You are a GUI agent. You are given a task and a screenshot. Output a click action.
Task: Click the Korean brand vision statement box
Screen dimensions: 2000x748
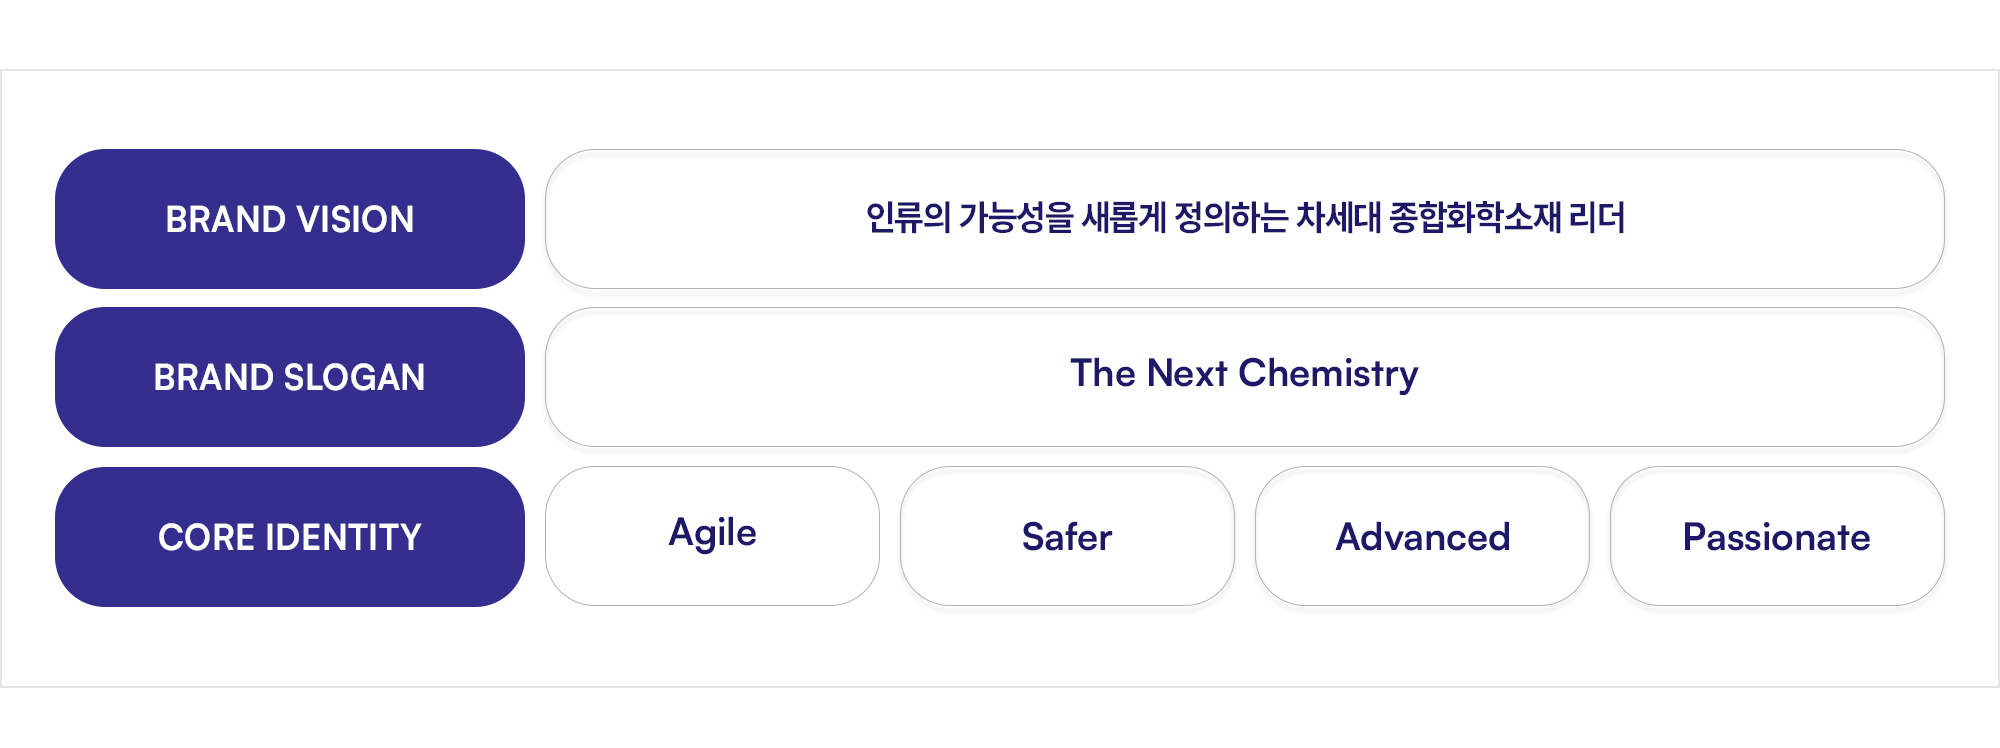[x=1245, y=219]
